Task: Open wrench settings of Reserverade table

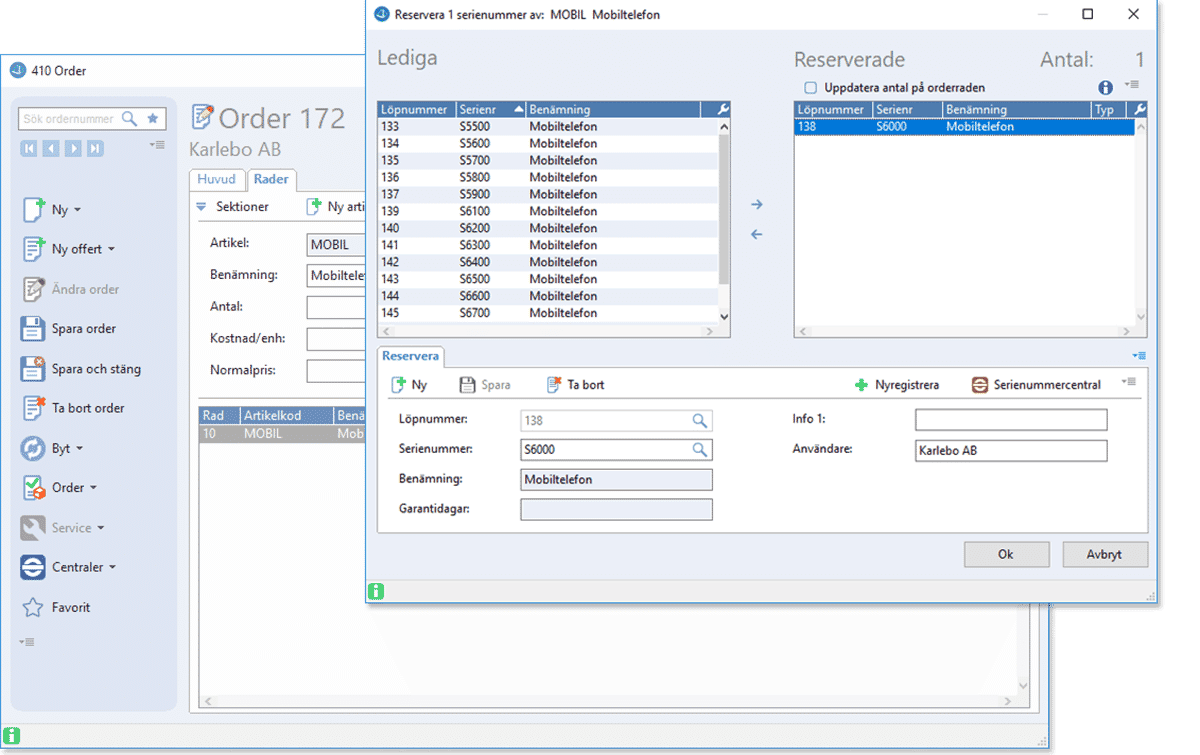Action: (x=1138, y=110)
